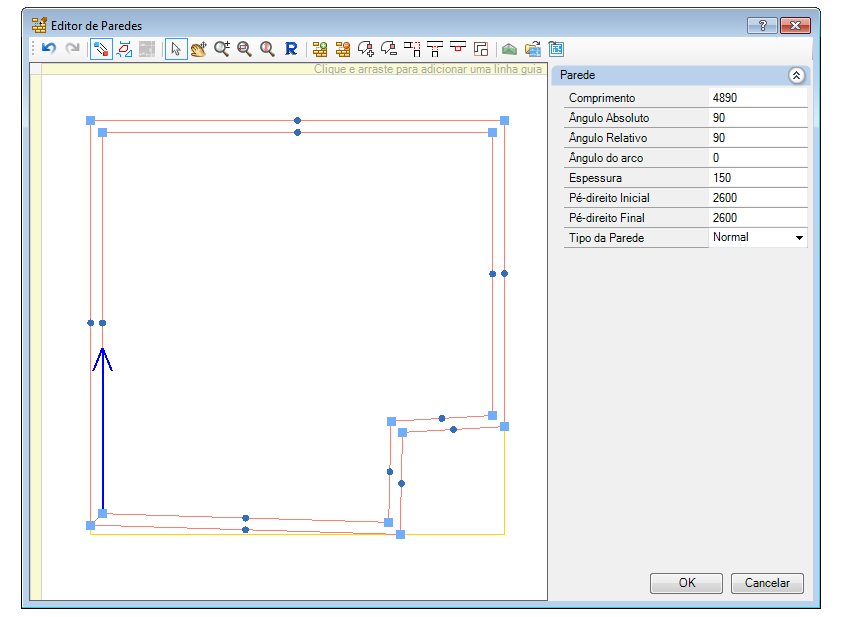Click the folder import icon
Image resolution: width=859 pixels, height=617 pixels.
click(x=533, y=49)
